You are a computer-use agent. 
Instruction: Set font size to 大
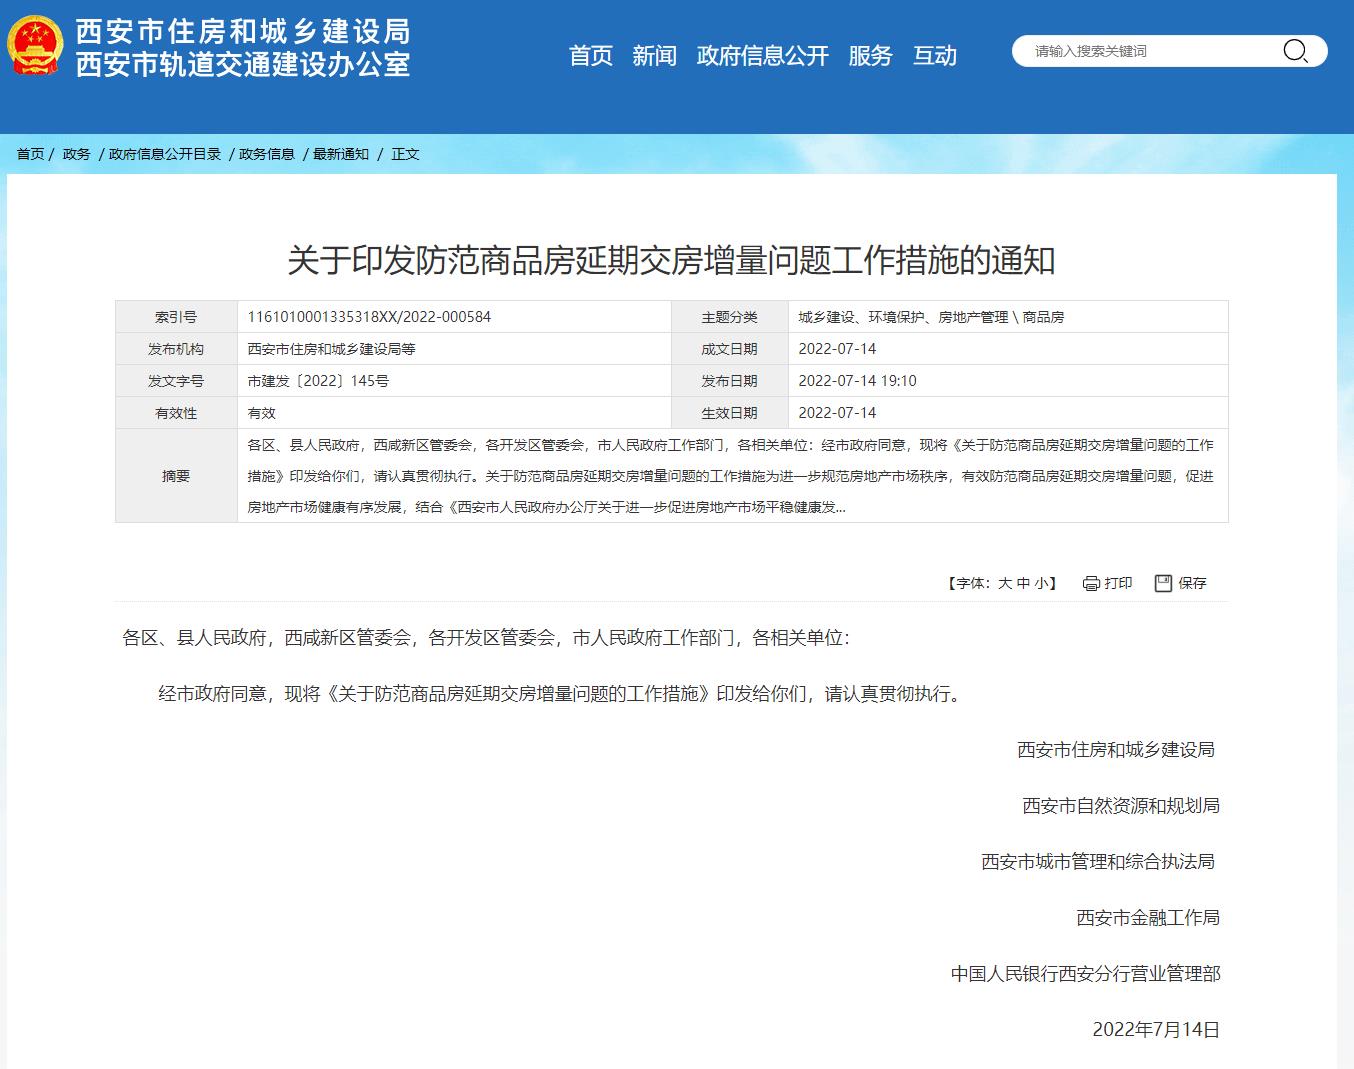(x=1004, y=583)
